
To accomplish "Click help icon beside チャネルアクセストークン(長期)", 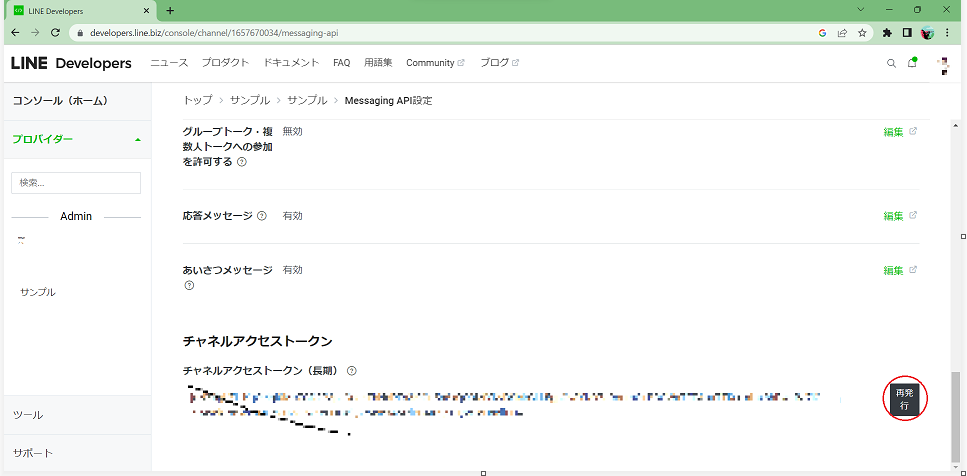I will pos(352,371).
